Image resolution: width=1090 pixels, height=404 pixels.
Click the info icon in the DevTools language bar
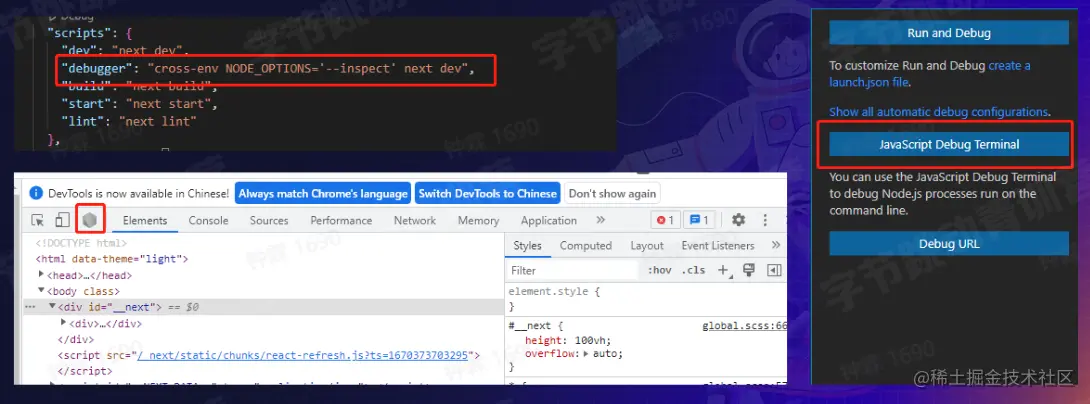(x=38, y=193)
